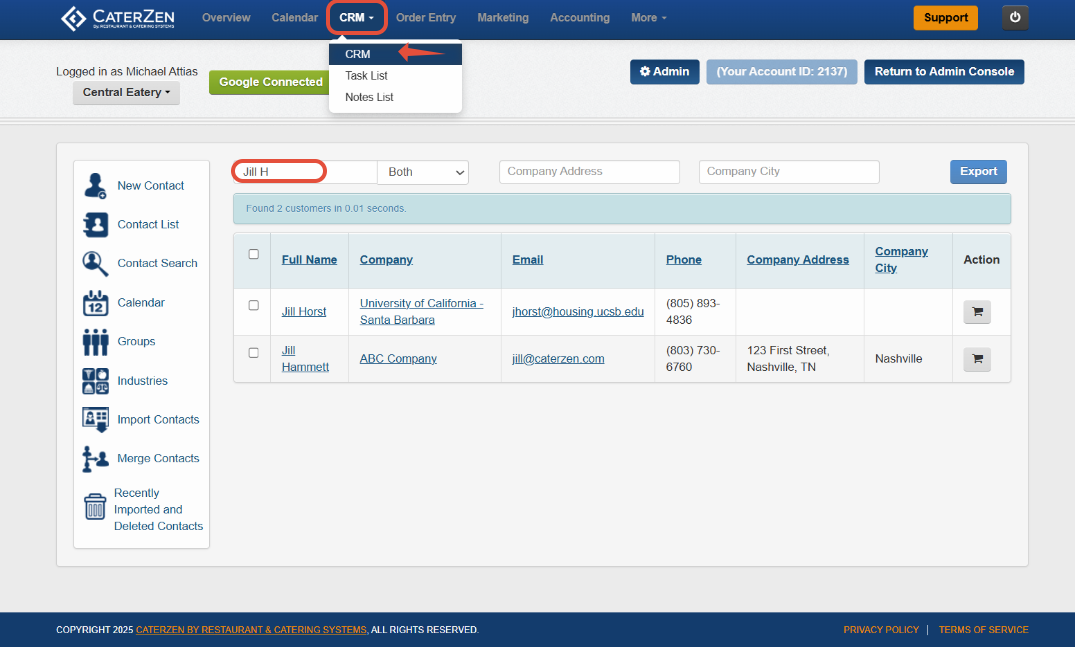Open Contact List sidebar link
Screen dimensions: 1075x647
148,225
